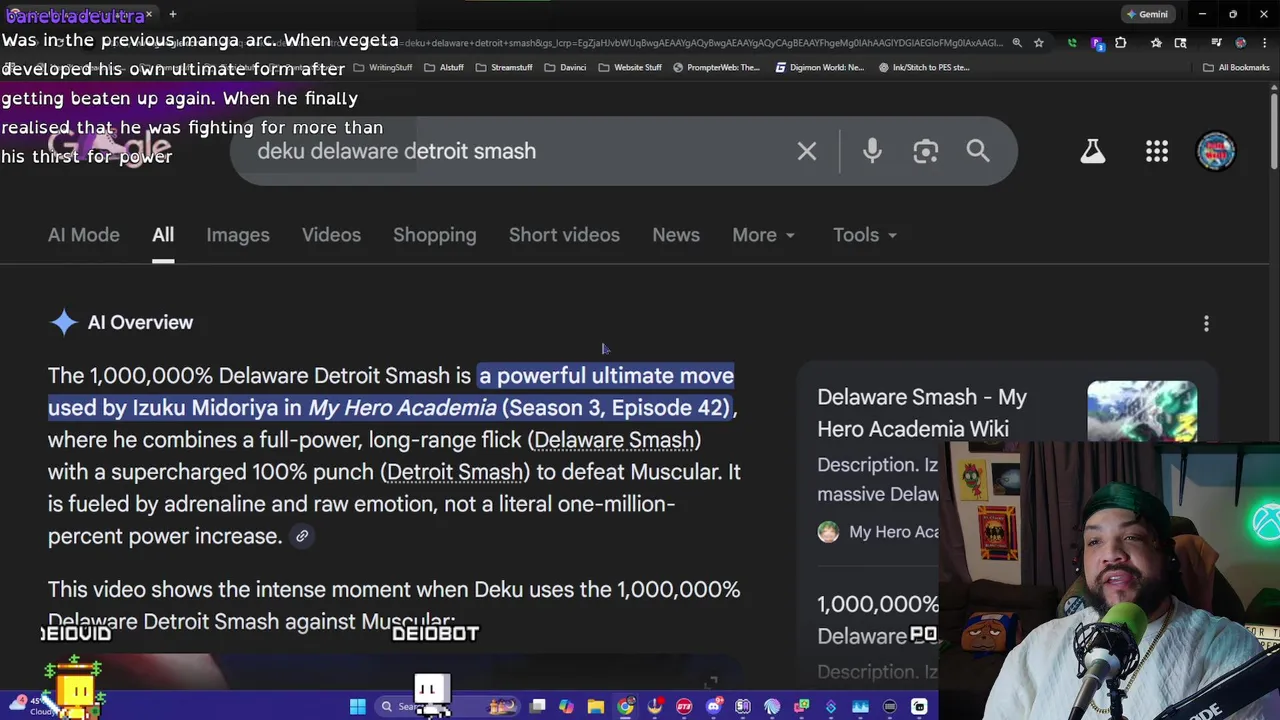Image resolution: width=1280 pixels, height=720 pixels.
Task: Open the Streamstuff bookmark folder
Action: coord(504,67)
